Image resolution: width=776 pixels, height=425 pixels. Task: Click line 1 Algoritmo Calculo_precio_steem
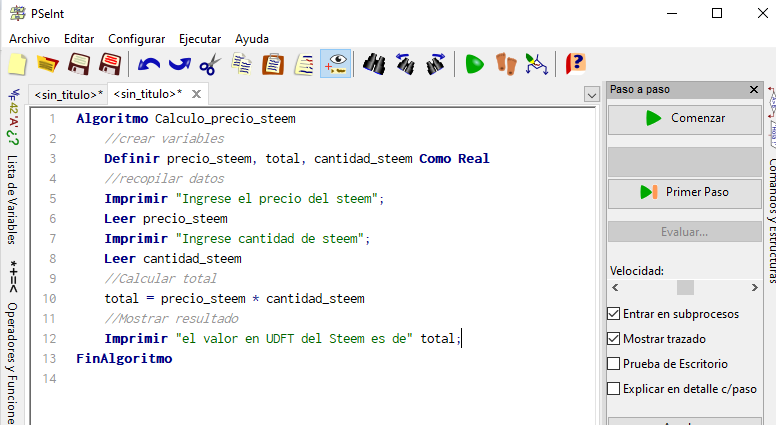click(186, 119)
